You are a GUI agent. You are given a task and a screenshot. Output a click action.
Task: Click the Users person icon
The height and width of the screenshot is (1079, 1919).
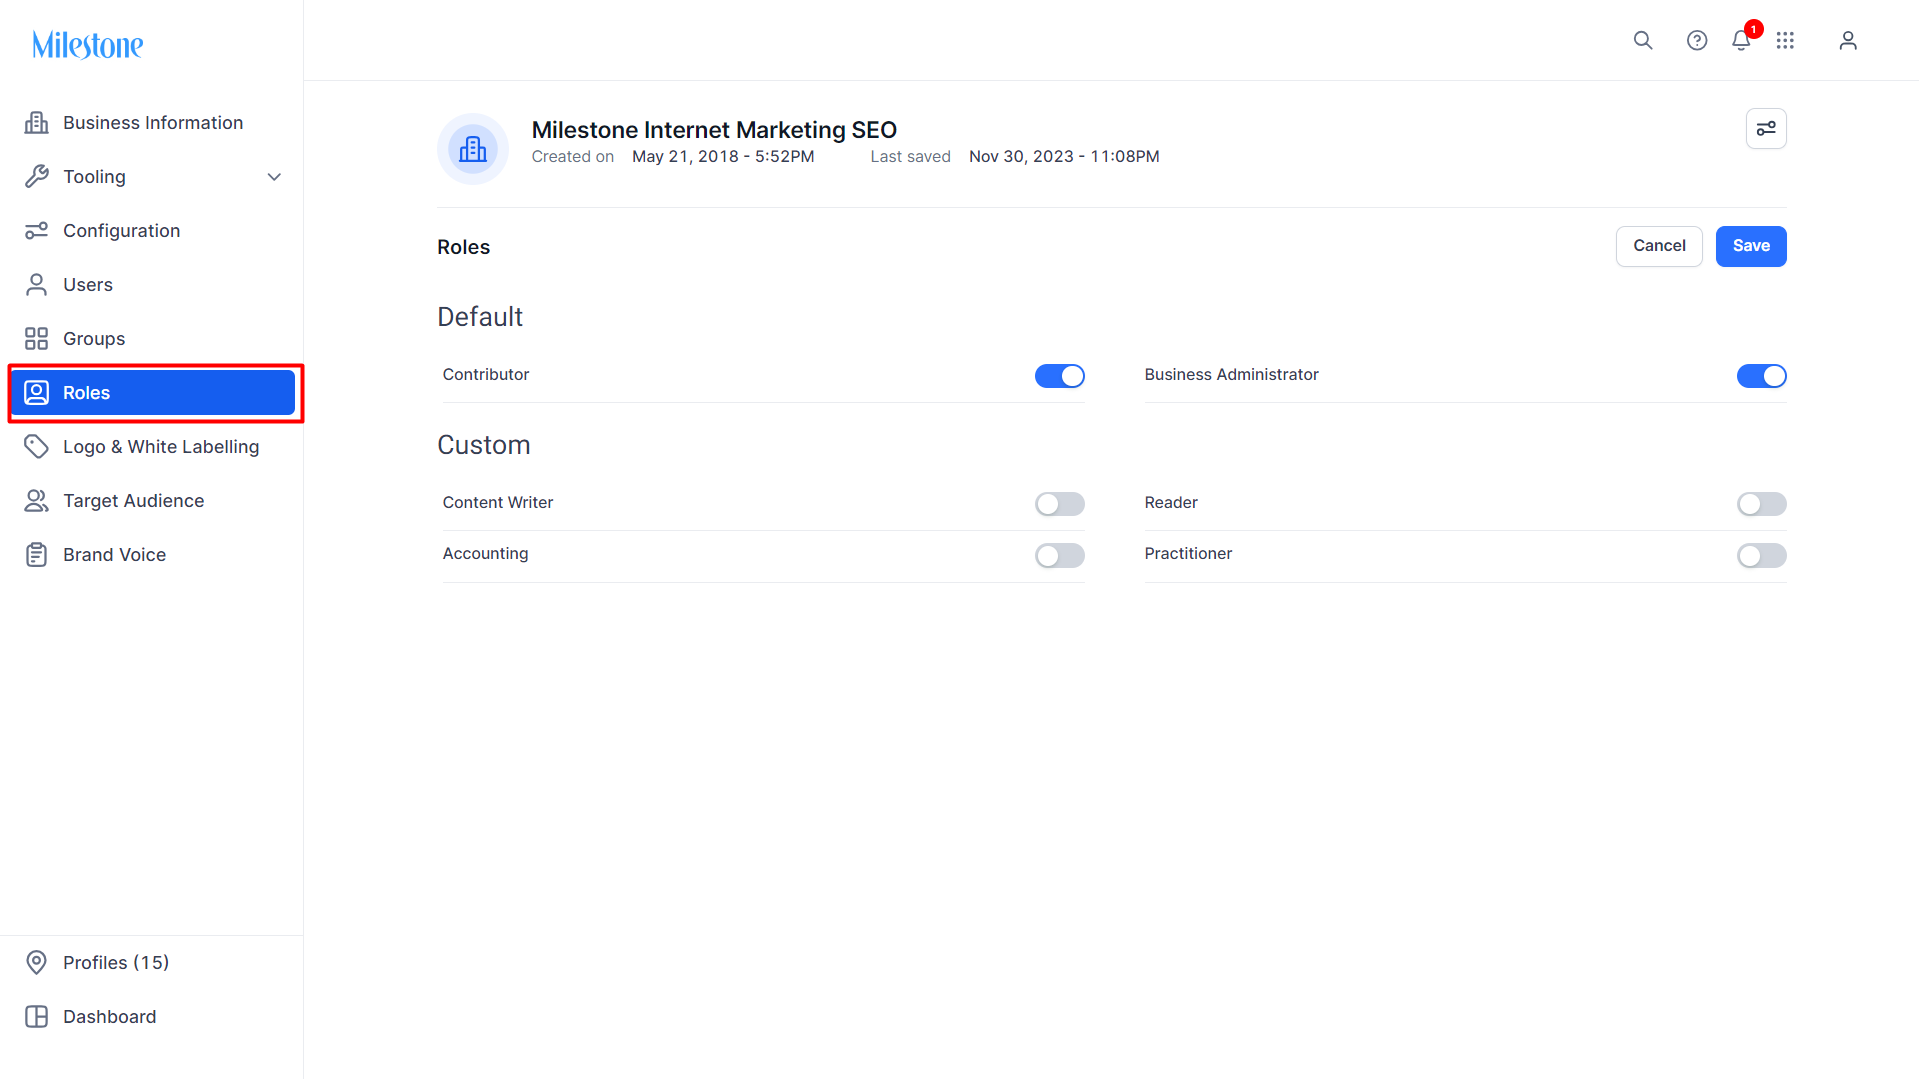(x=37, y=285)
